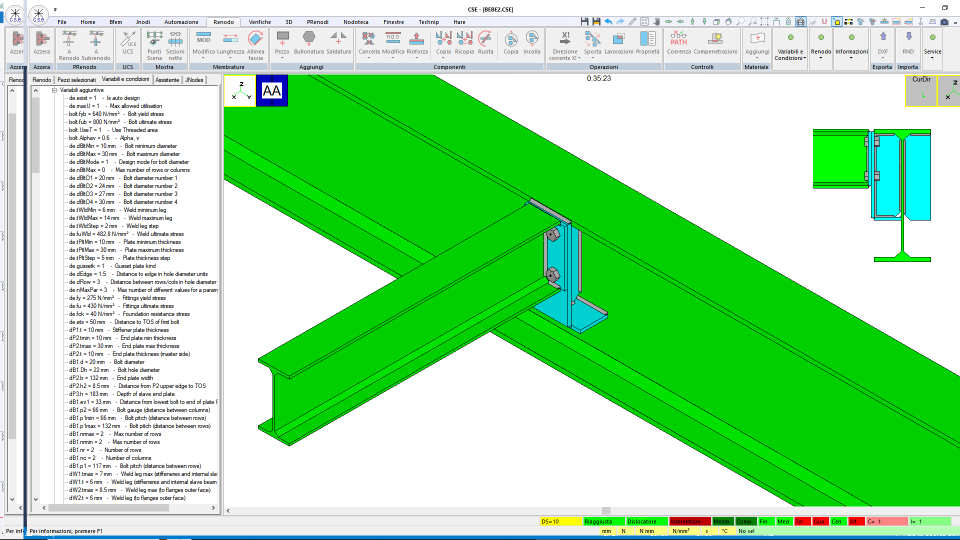Run the Compenetrazioni check

[715, 43]
